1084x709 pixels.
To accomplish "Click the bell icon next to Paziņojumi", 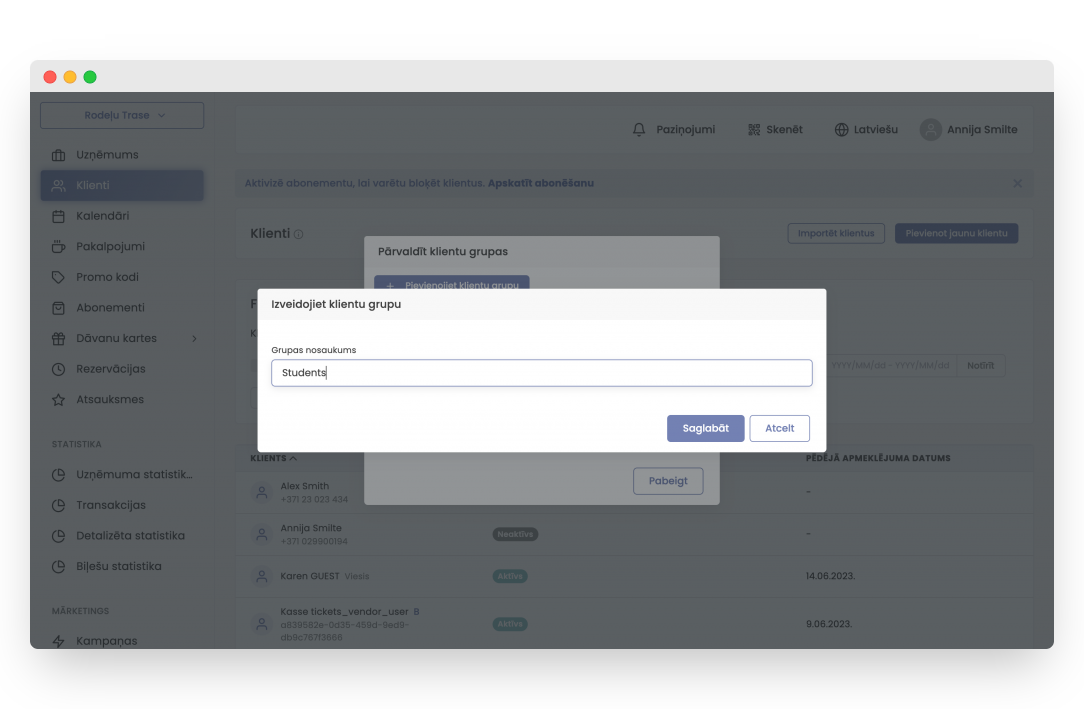I will 639,130.
